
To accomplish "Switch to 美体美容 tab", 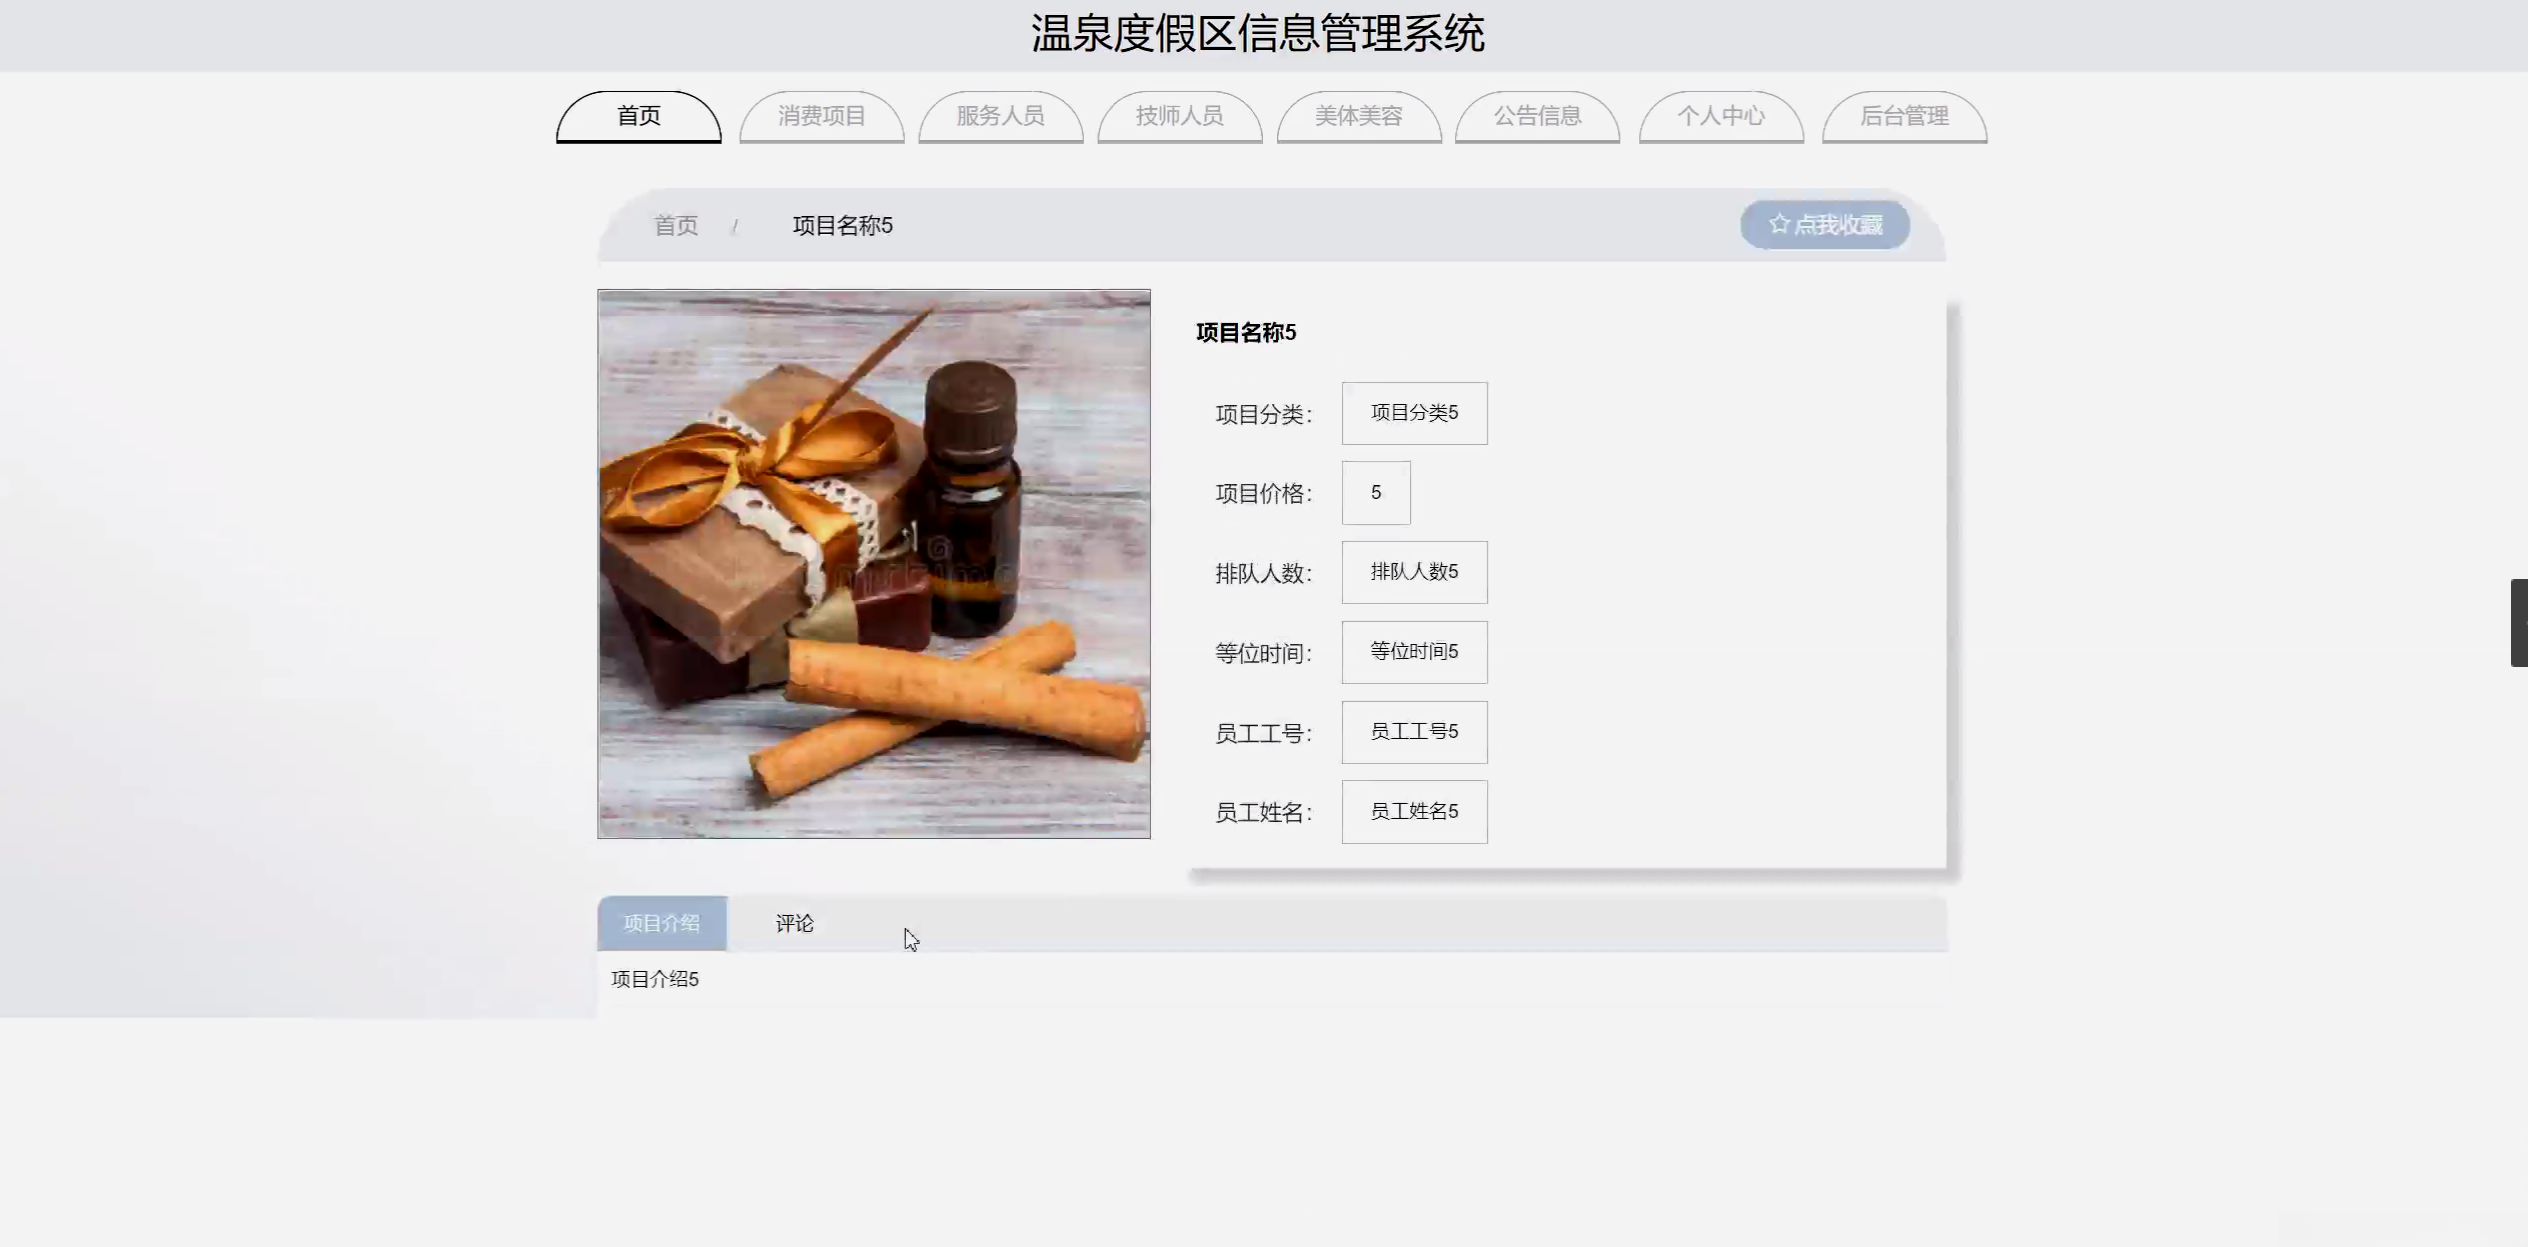I will (x=1358, y=116).
